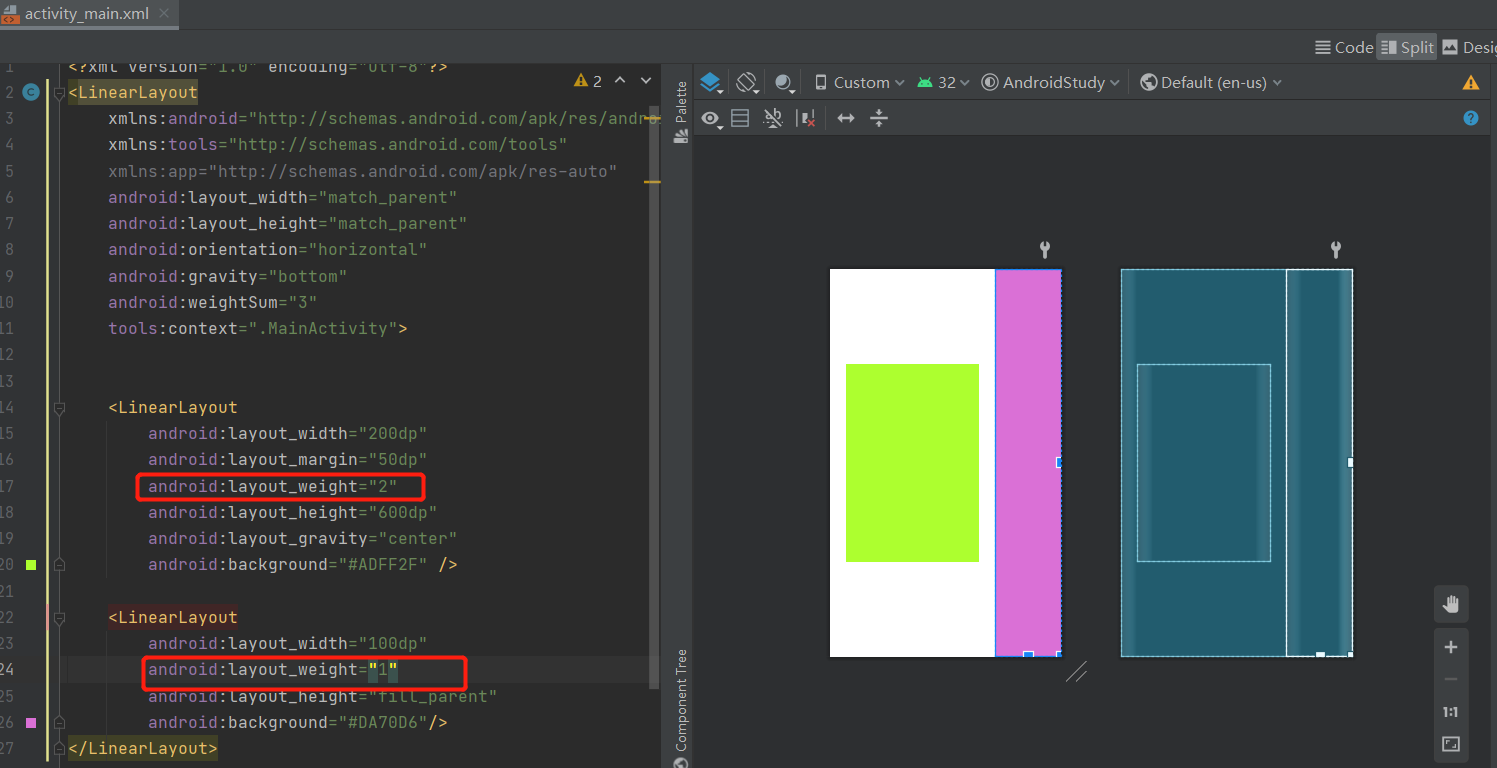This screenshot has width=1497, height=768.
Task: Switch to Split view mode
Action: [x=1407, y=47]
